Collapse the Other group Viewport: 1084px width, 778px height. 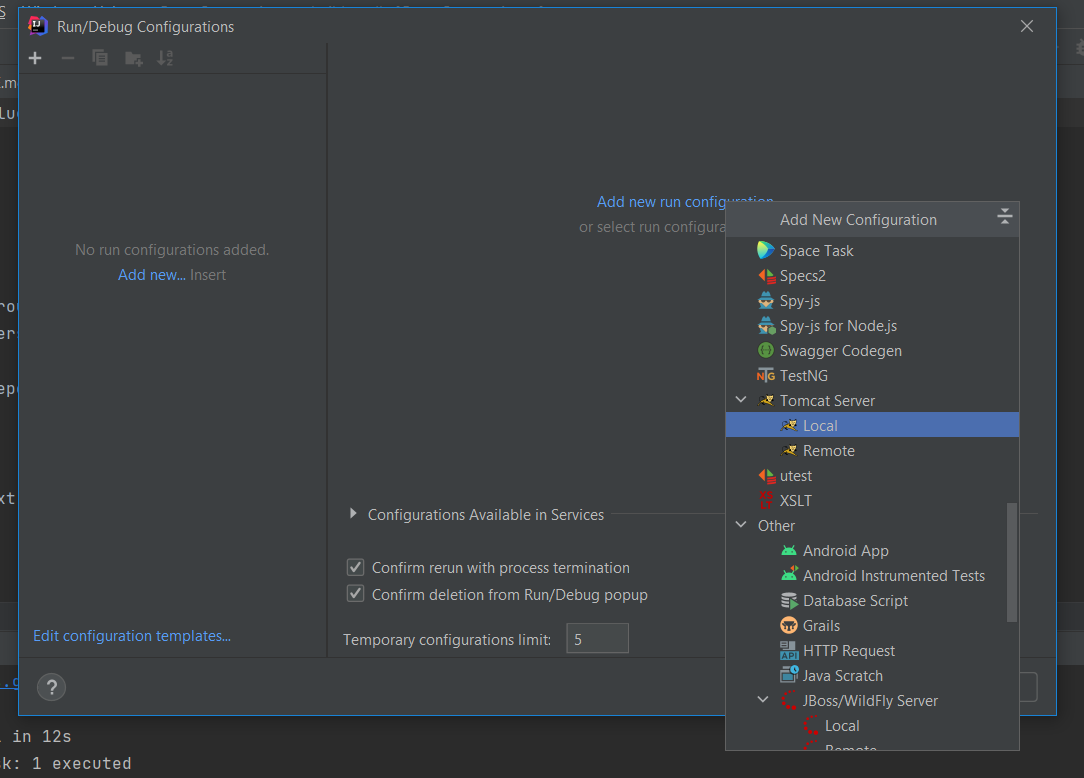(x=741, y=525)
